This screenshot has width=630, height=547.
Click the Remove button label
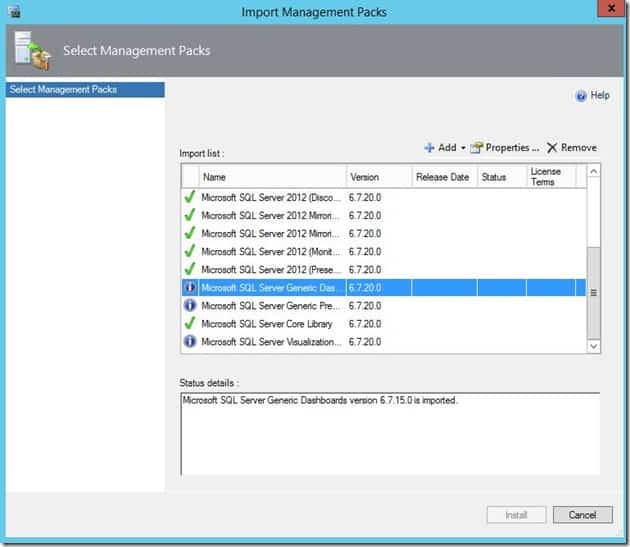579,148
